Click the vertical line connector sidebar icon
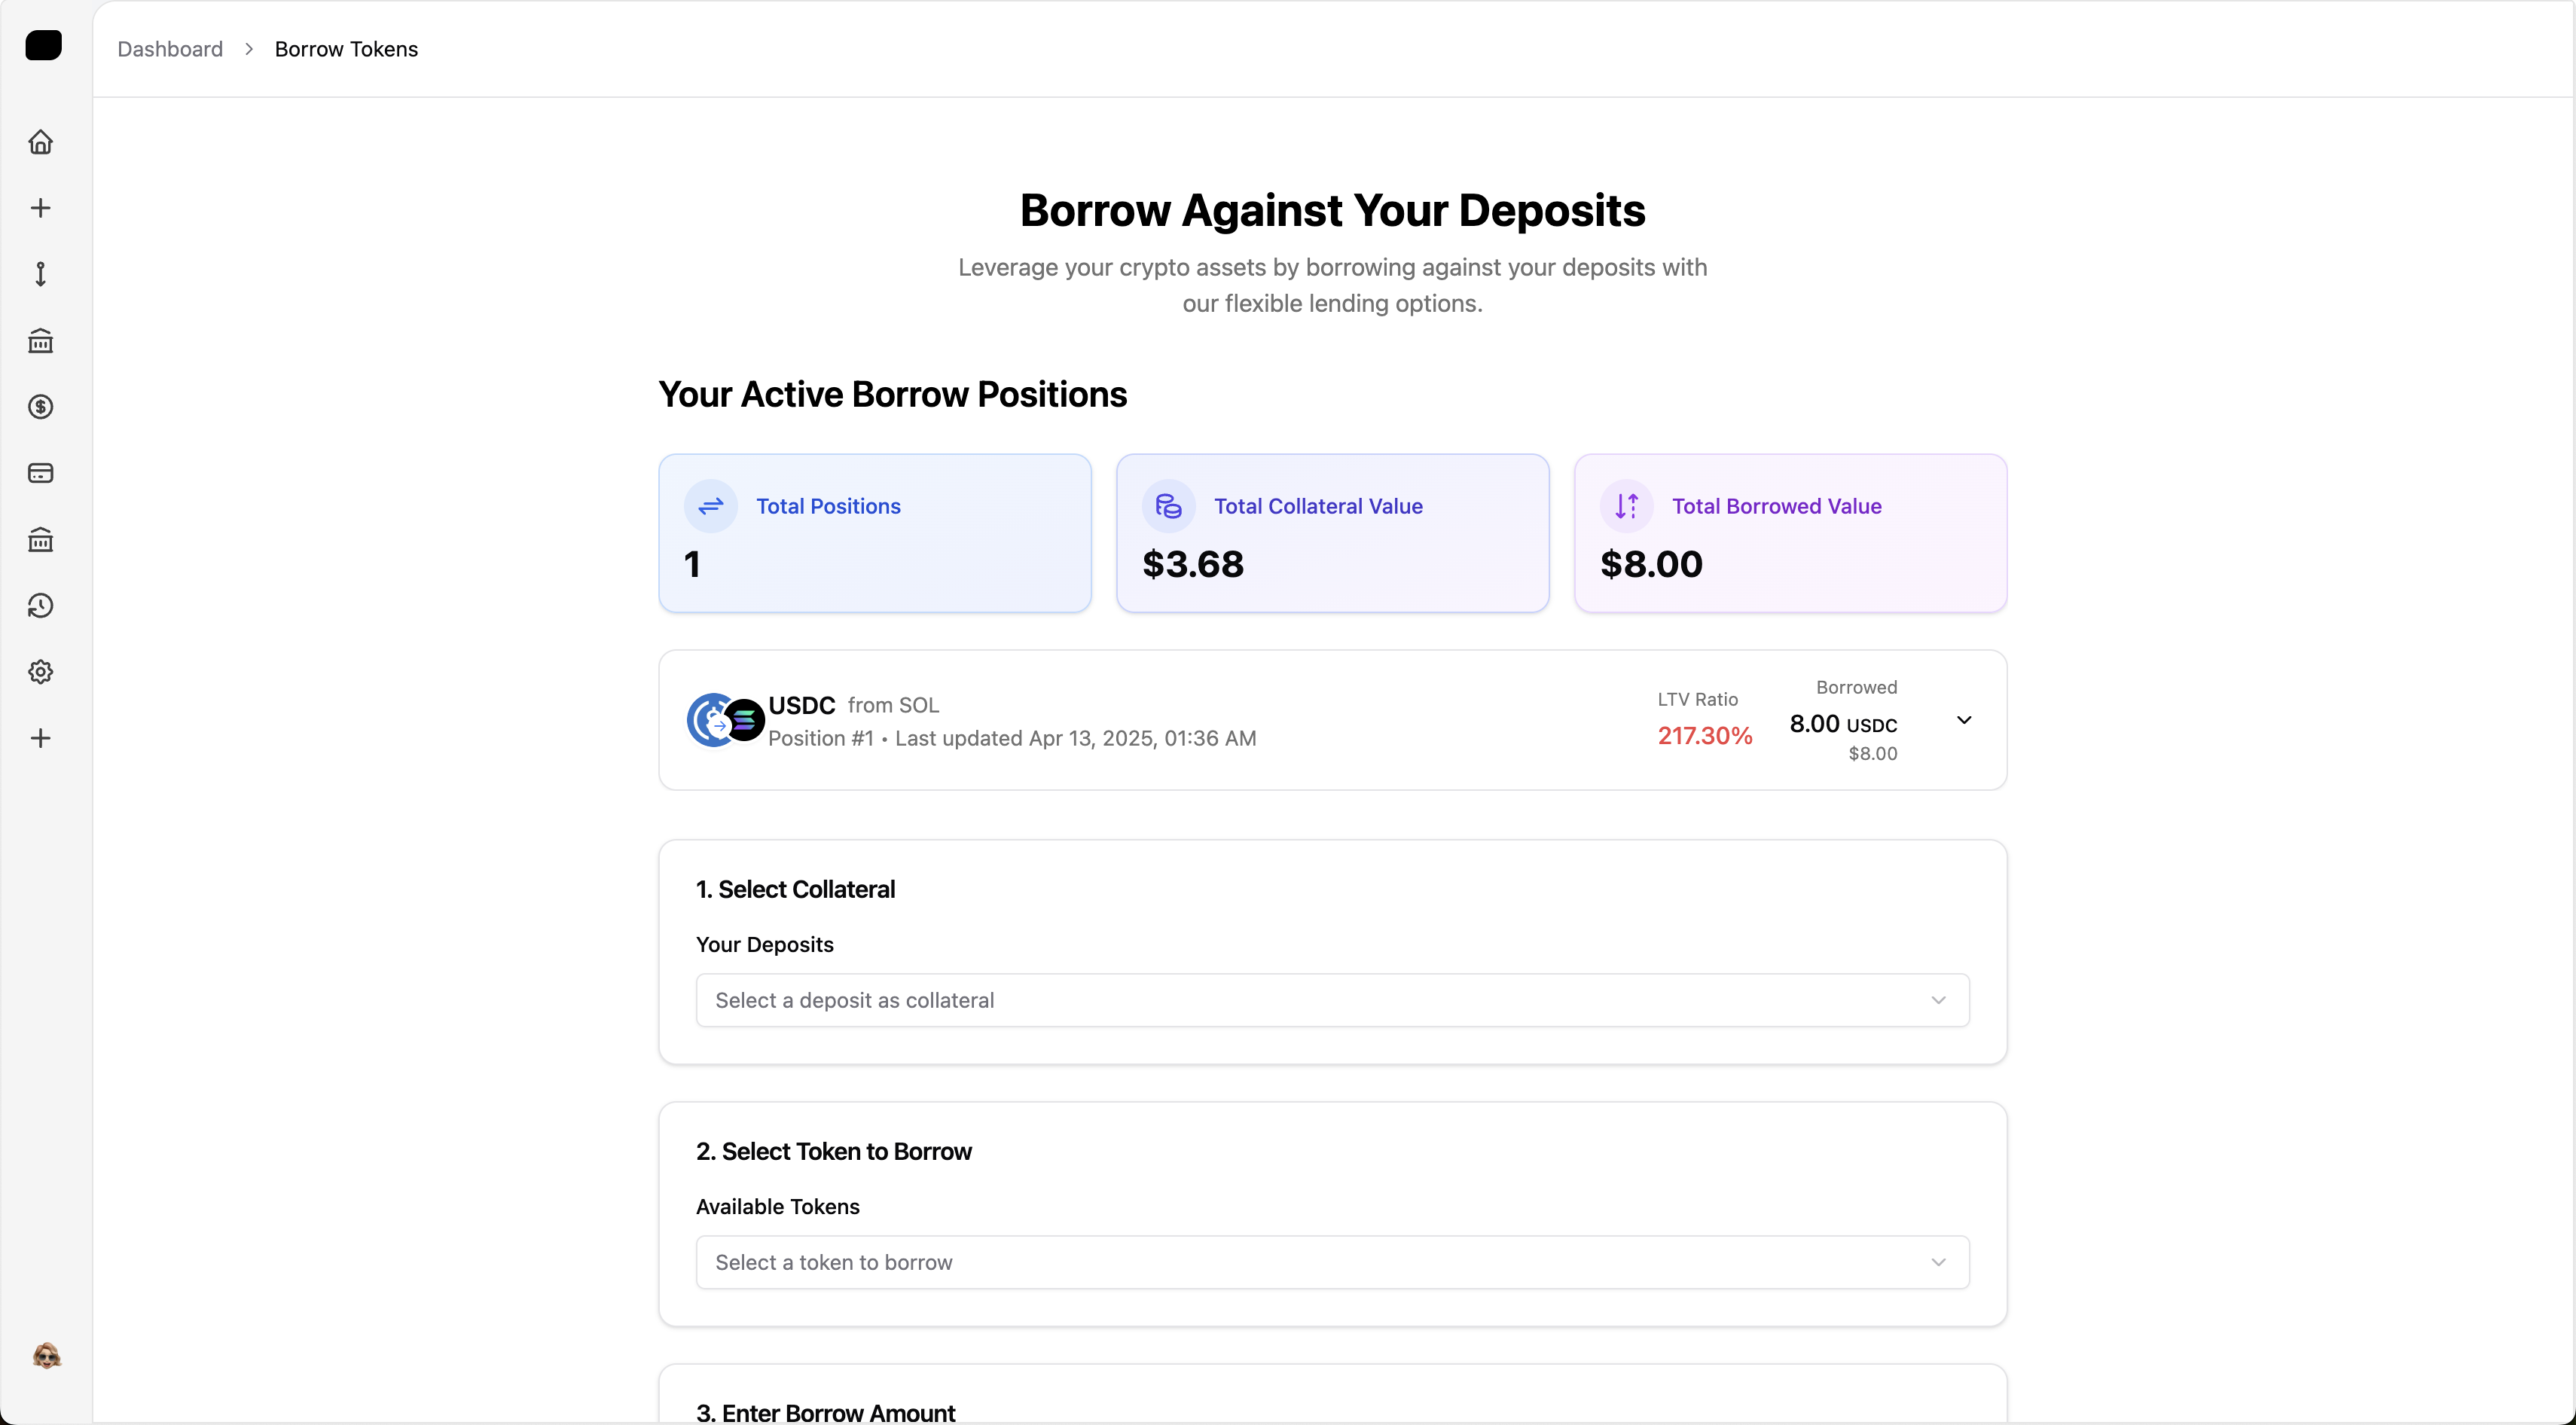 coord(41,274)
